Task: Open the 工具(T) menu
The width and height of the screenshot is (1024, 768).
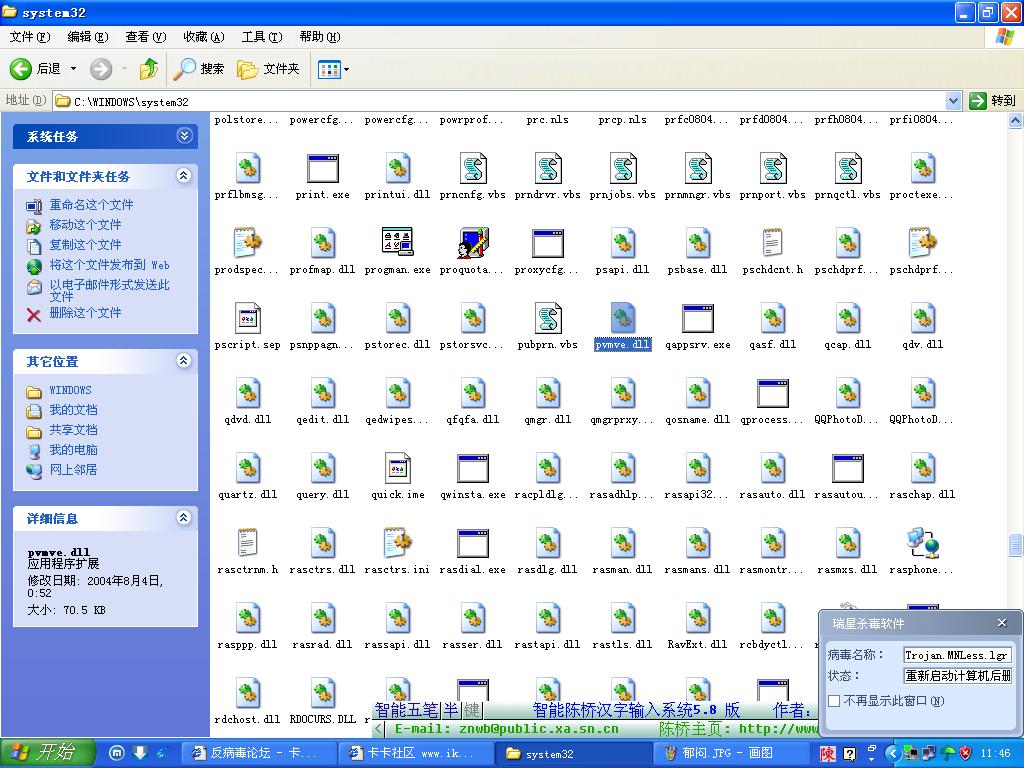Action: click(x=261, y=37)
